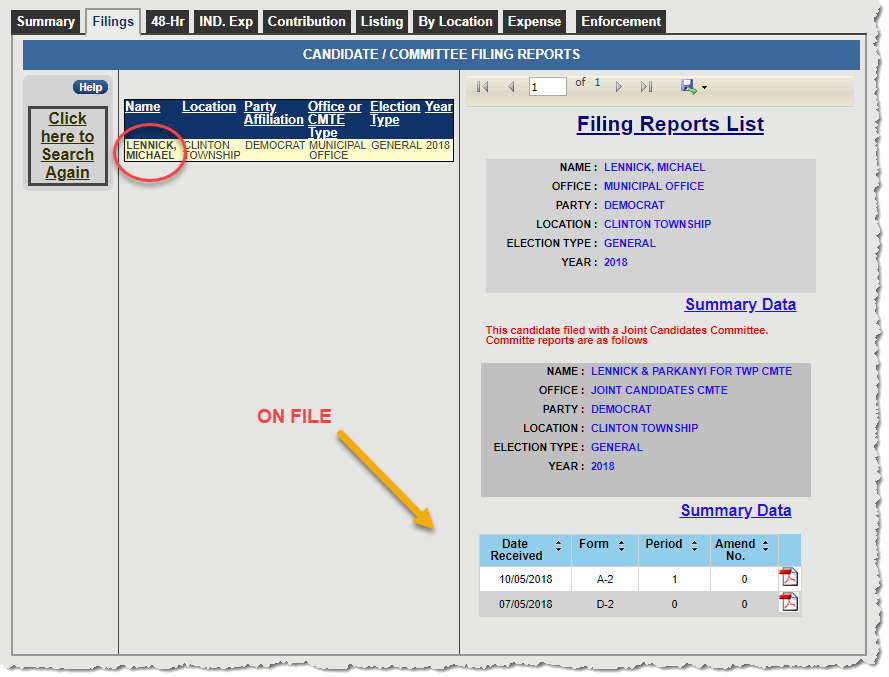Select the LENNICK, MICHAEL result row
889x677 pixels.
tap(289, 150)
